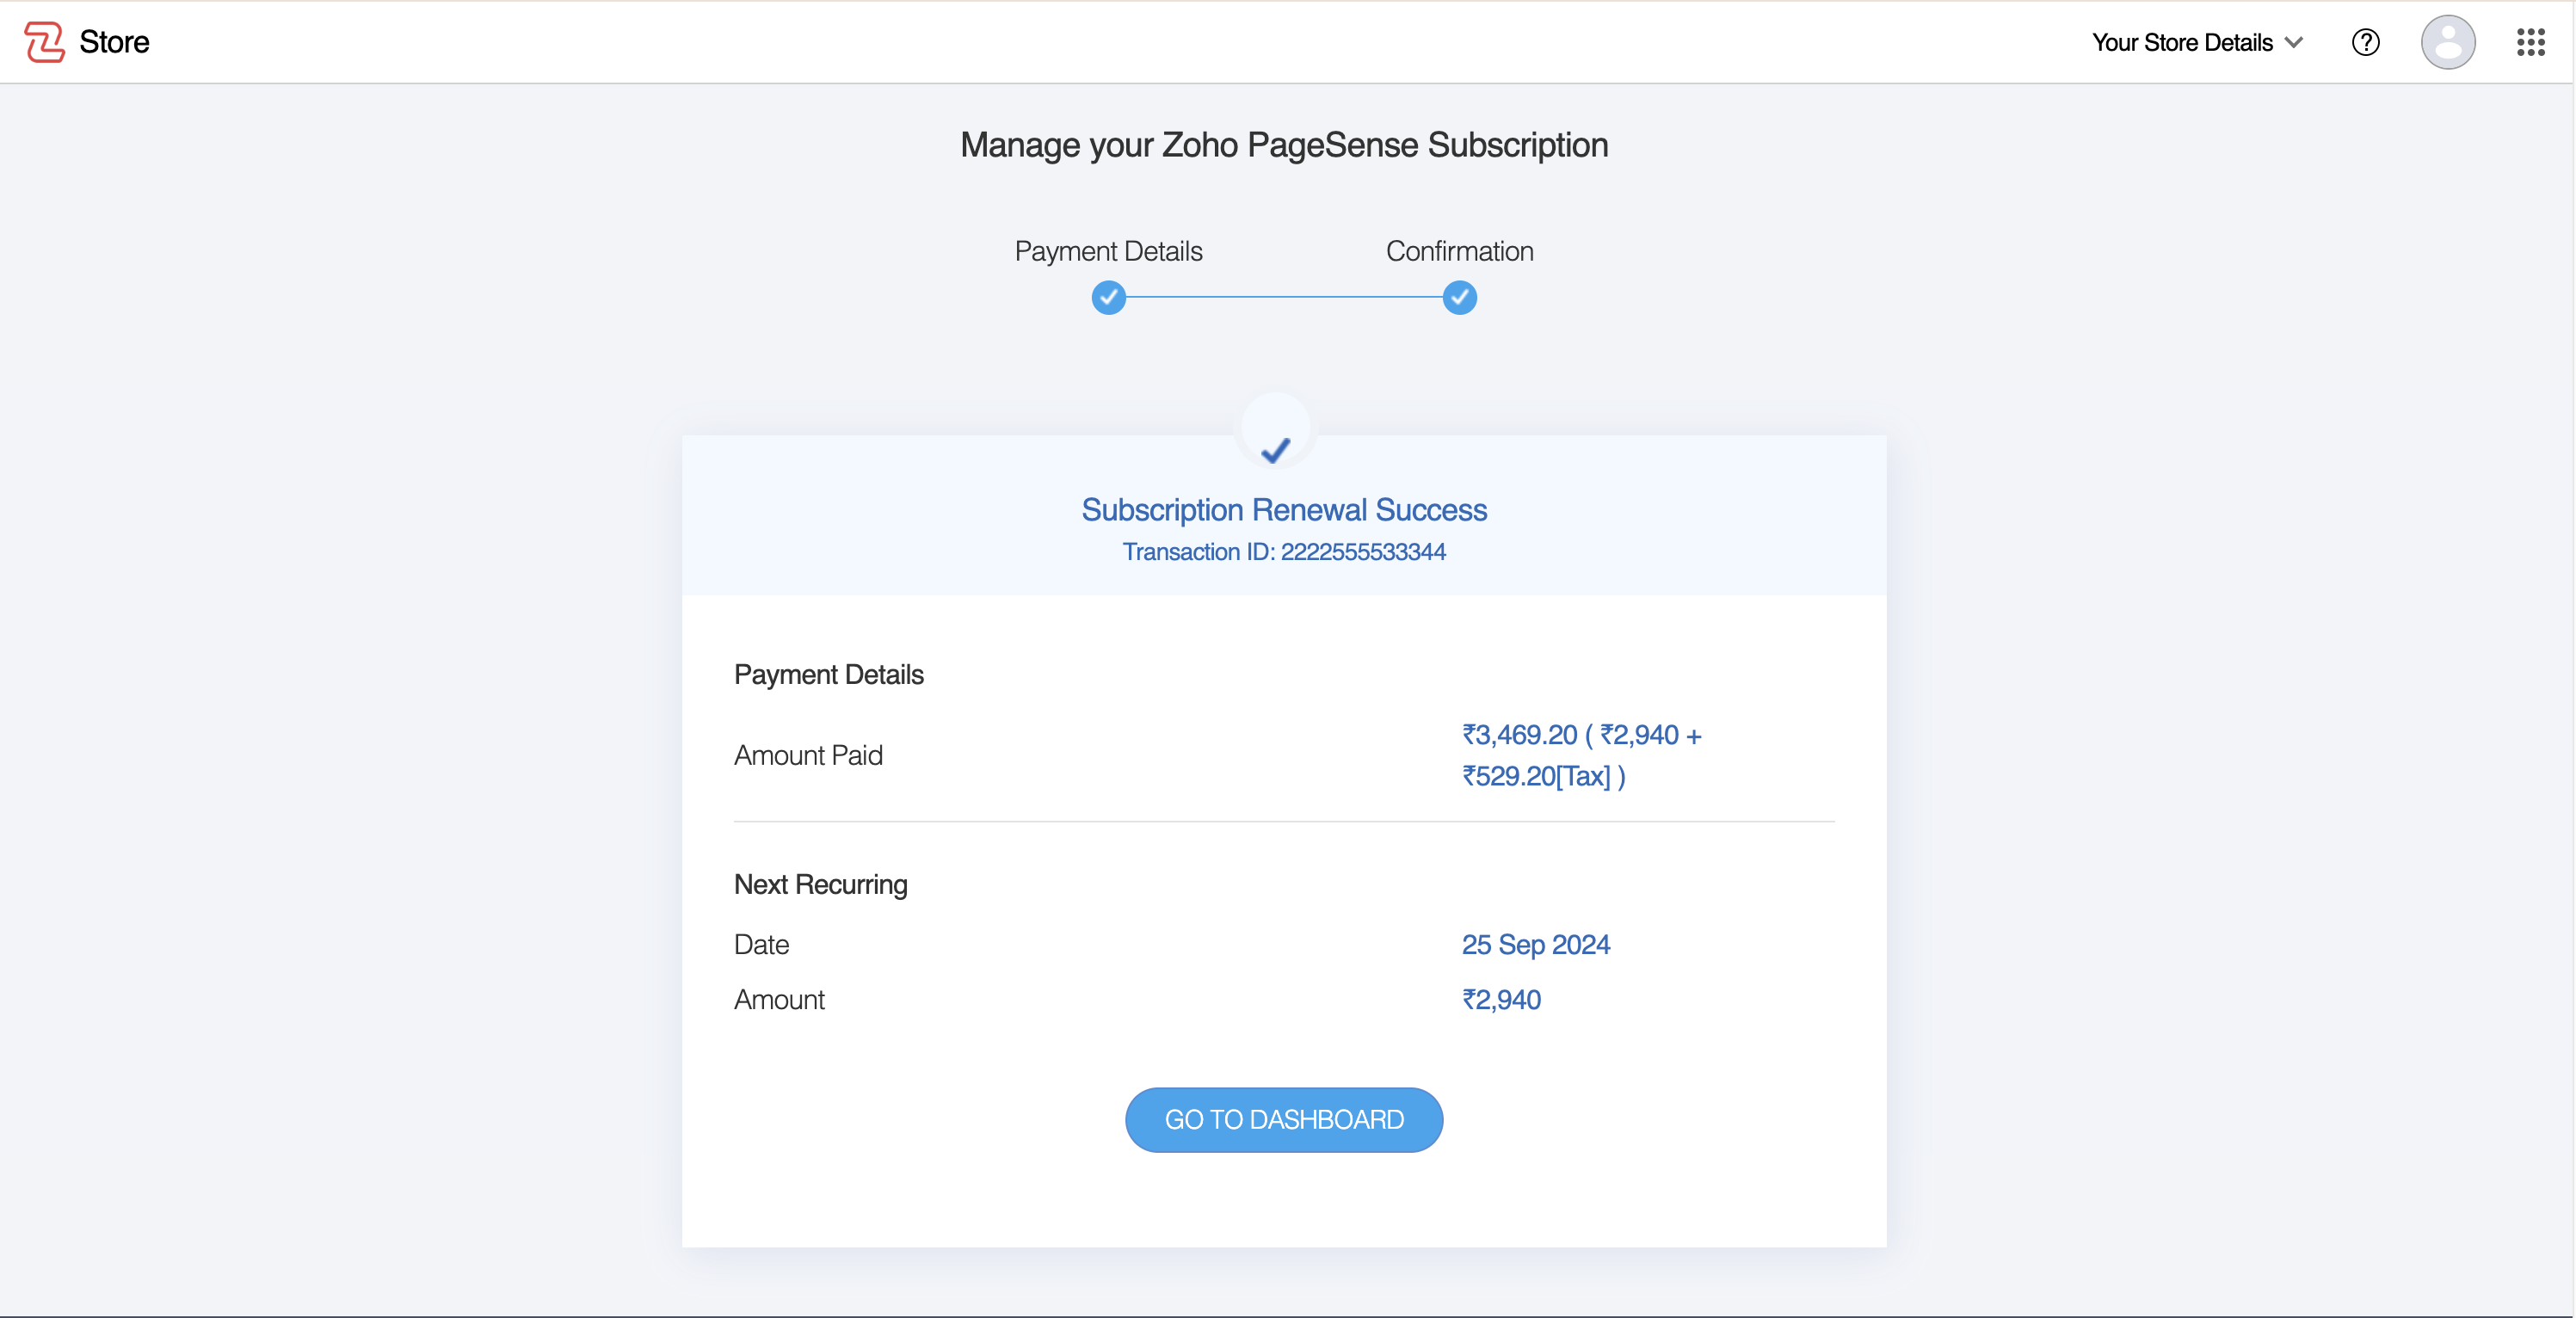Click the chevron beside Your Store Details
Image resolution: width=2576 pixels, height=1318 pixels.
2294,42
